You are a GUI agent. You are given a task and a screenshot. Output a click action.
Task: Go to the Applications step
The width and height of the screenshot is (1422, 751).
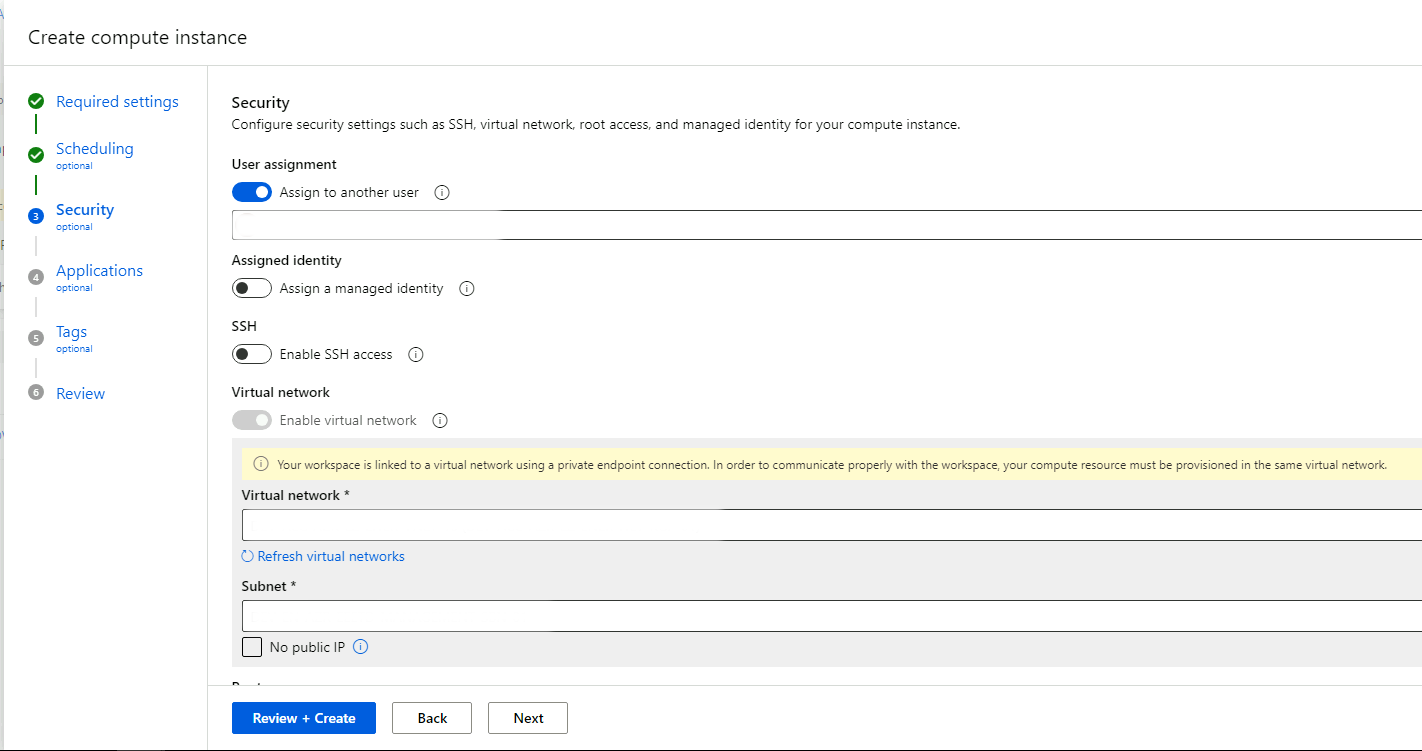tap(99, 271)
